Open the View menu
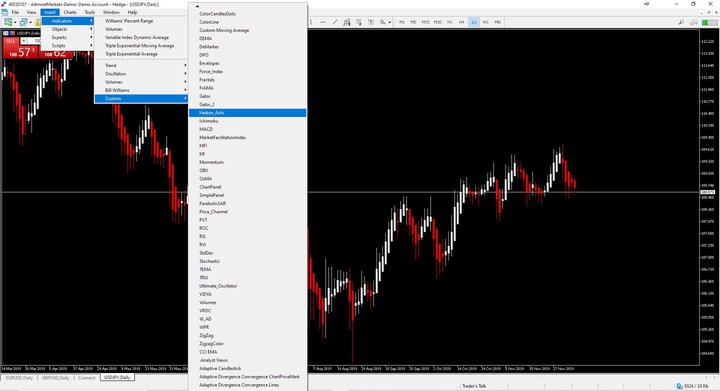This screenshot has width=720, height=391. (32, 12)
